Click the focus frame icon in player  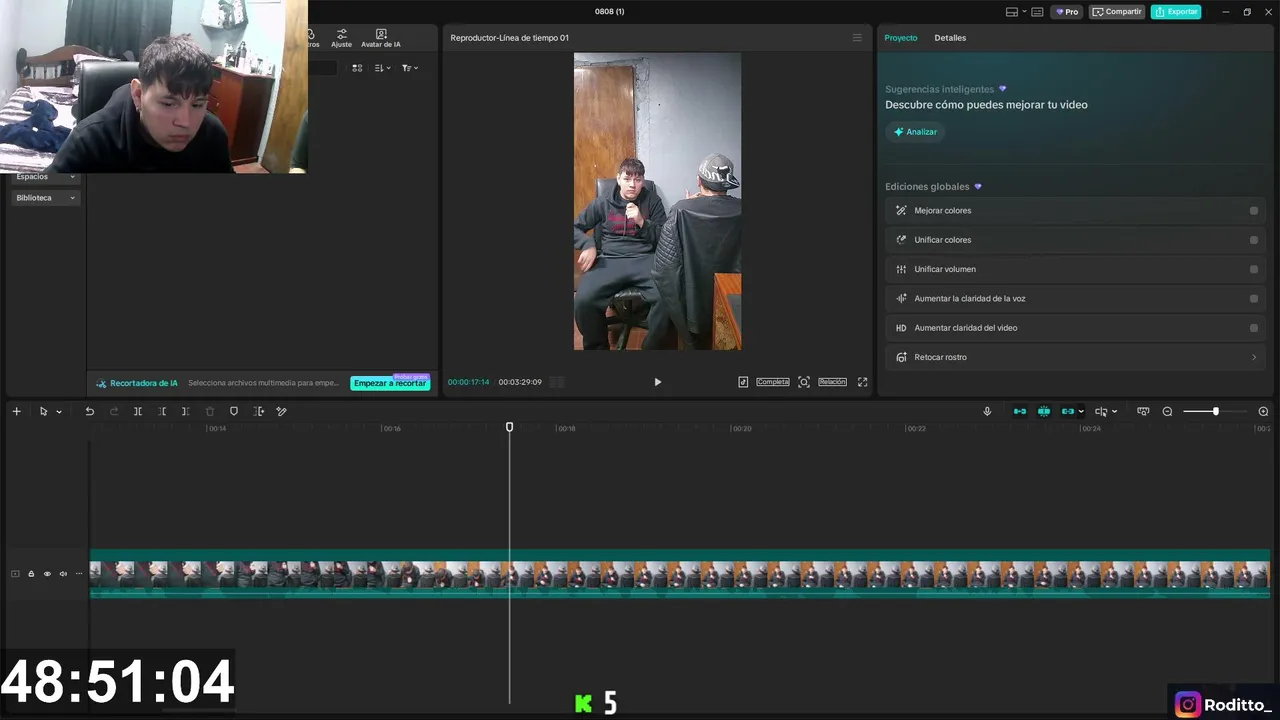pos(803,382)
